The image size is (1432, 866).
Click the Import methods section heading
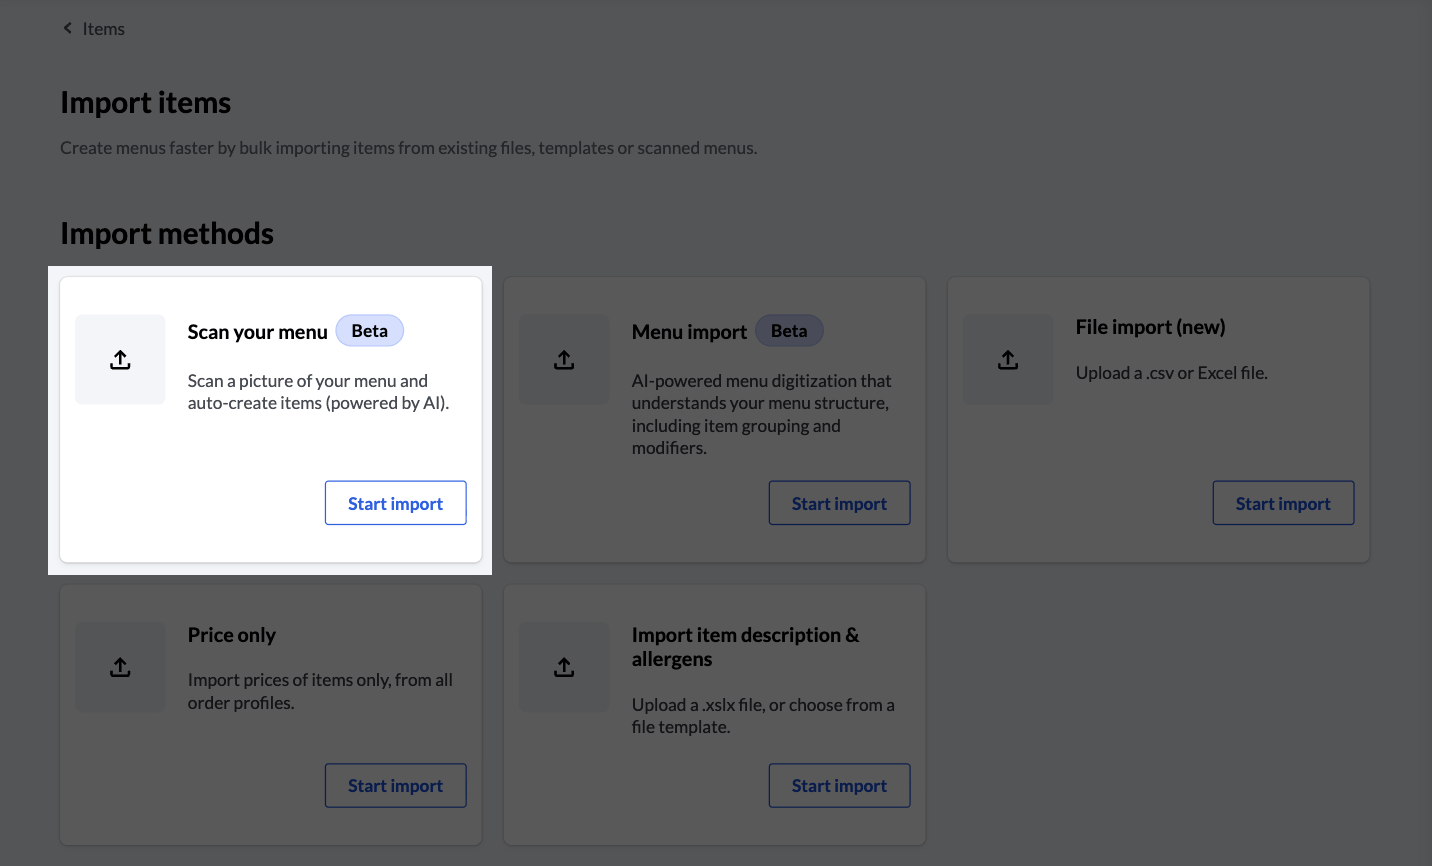(x=167, y=233)
